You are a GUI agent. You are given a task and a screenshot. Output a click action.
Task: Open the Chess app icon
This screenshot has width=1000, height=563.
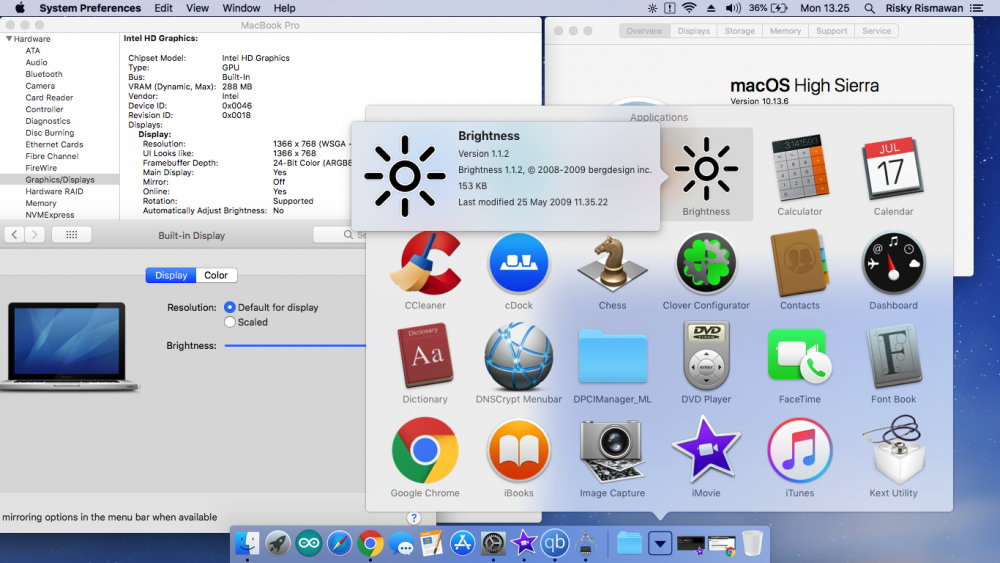(612, 263)
